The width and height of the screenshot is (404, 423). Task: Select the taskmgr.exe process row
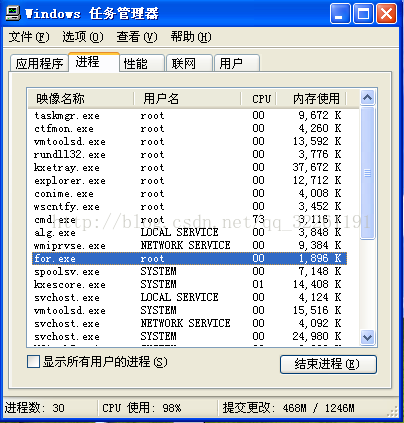[189, 116]
